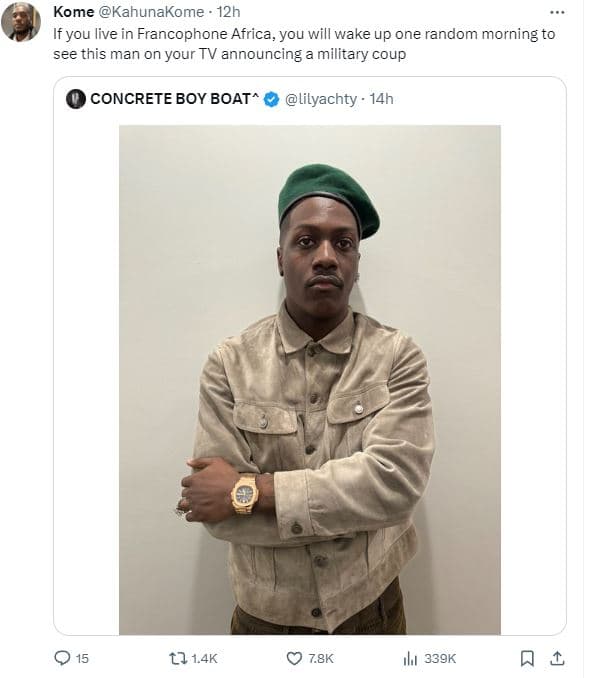The height and width of the screenshot is (678, 593).
Task: Click the share upload icon
Action: [557, 658]
